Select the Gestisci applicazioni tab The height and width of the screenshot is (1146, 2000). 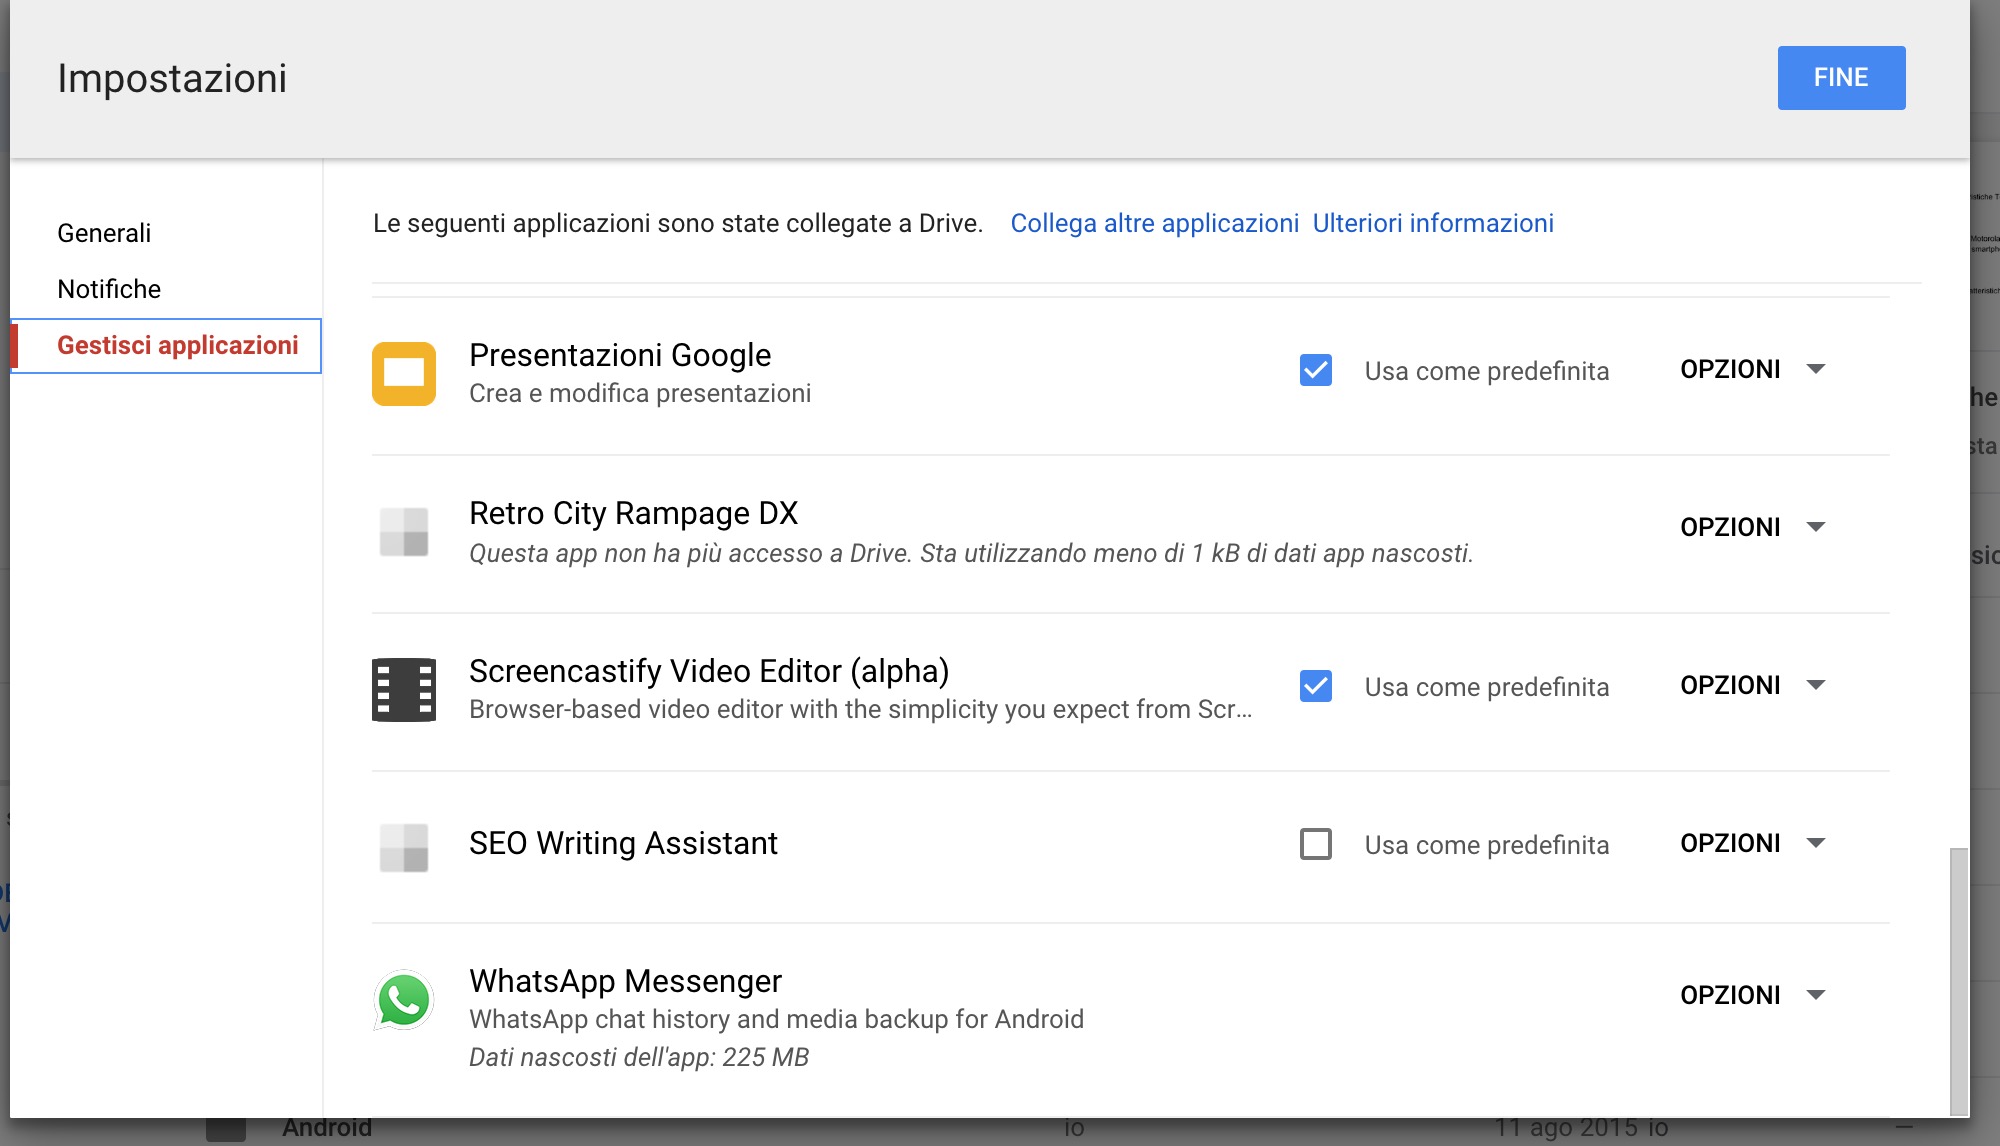[x=177, y=345]
